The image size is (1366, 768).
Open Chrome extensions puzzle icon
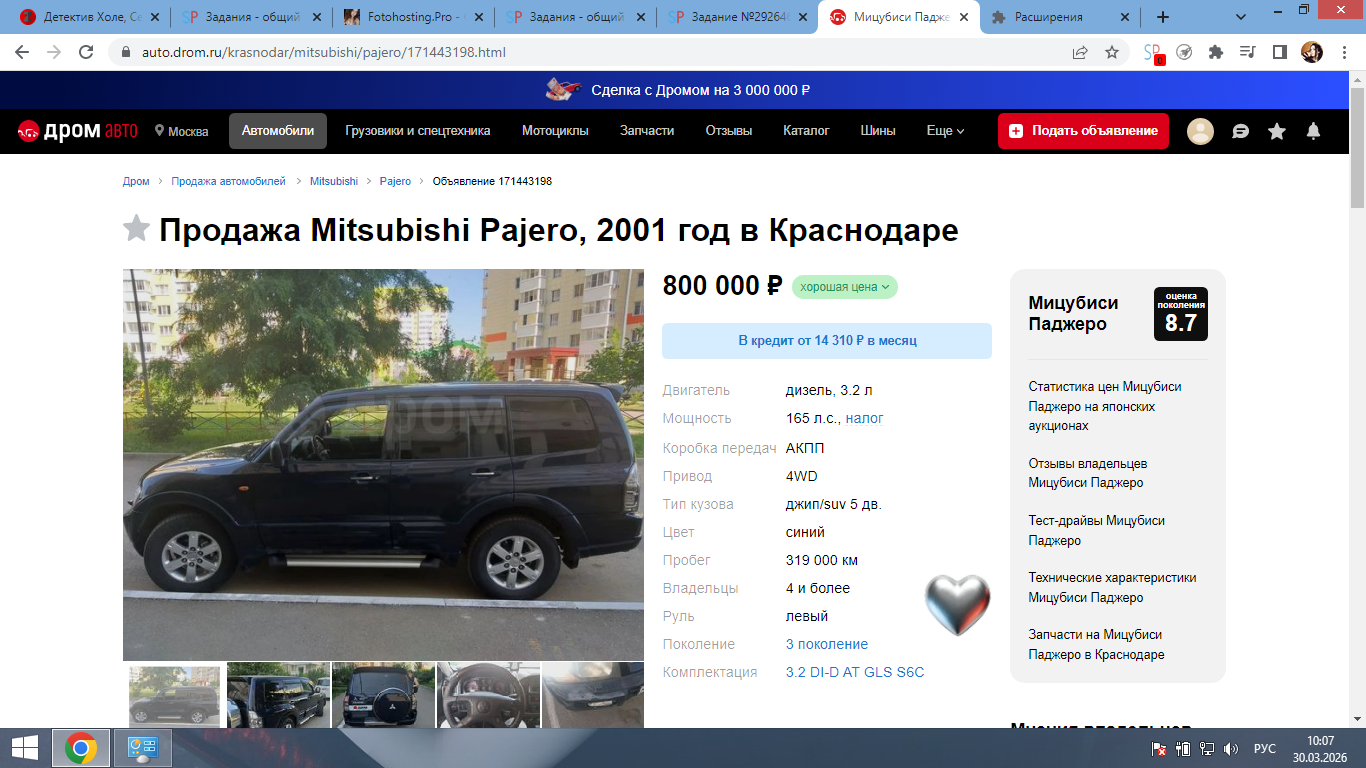tap(1215, 52)
